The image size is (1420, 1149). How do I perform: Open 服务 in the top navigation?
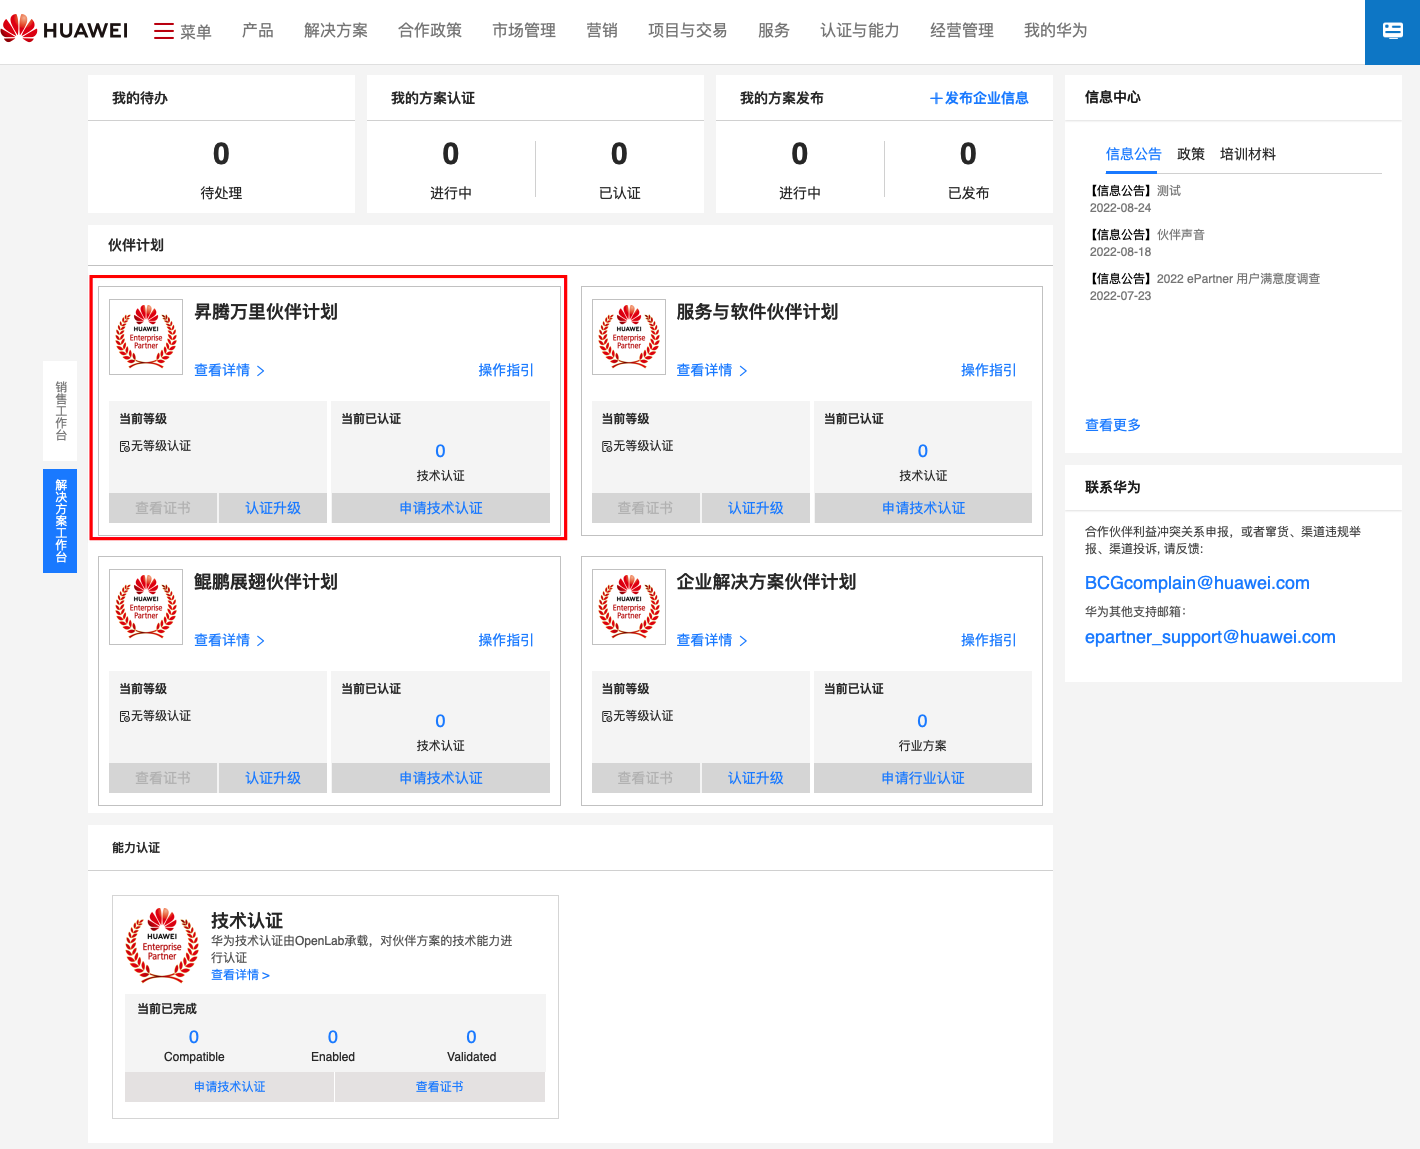(x=774, y=31)
